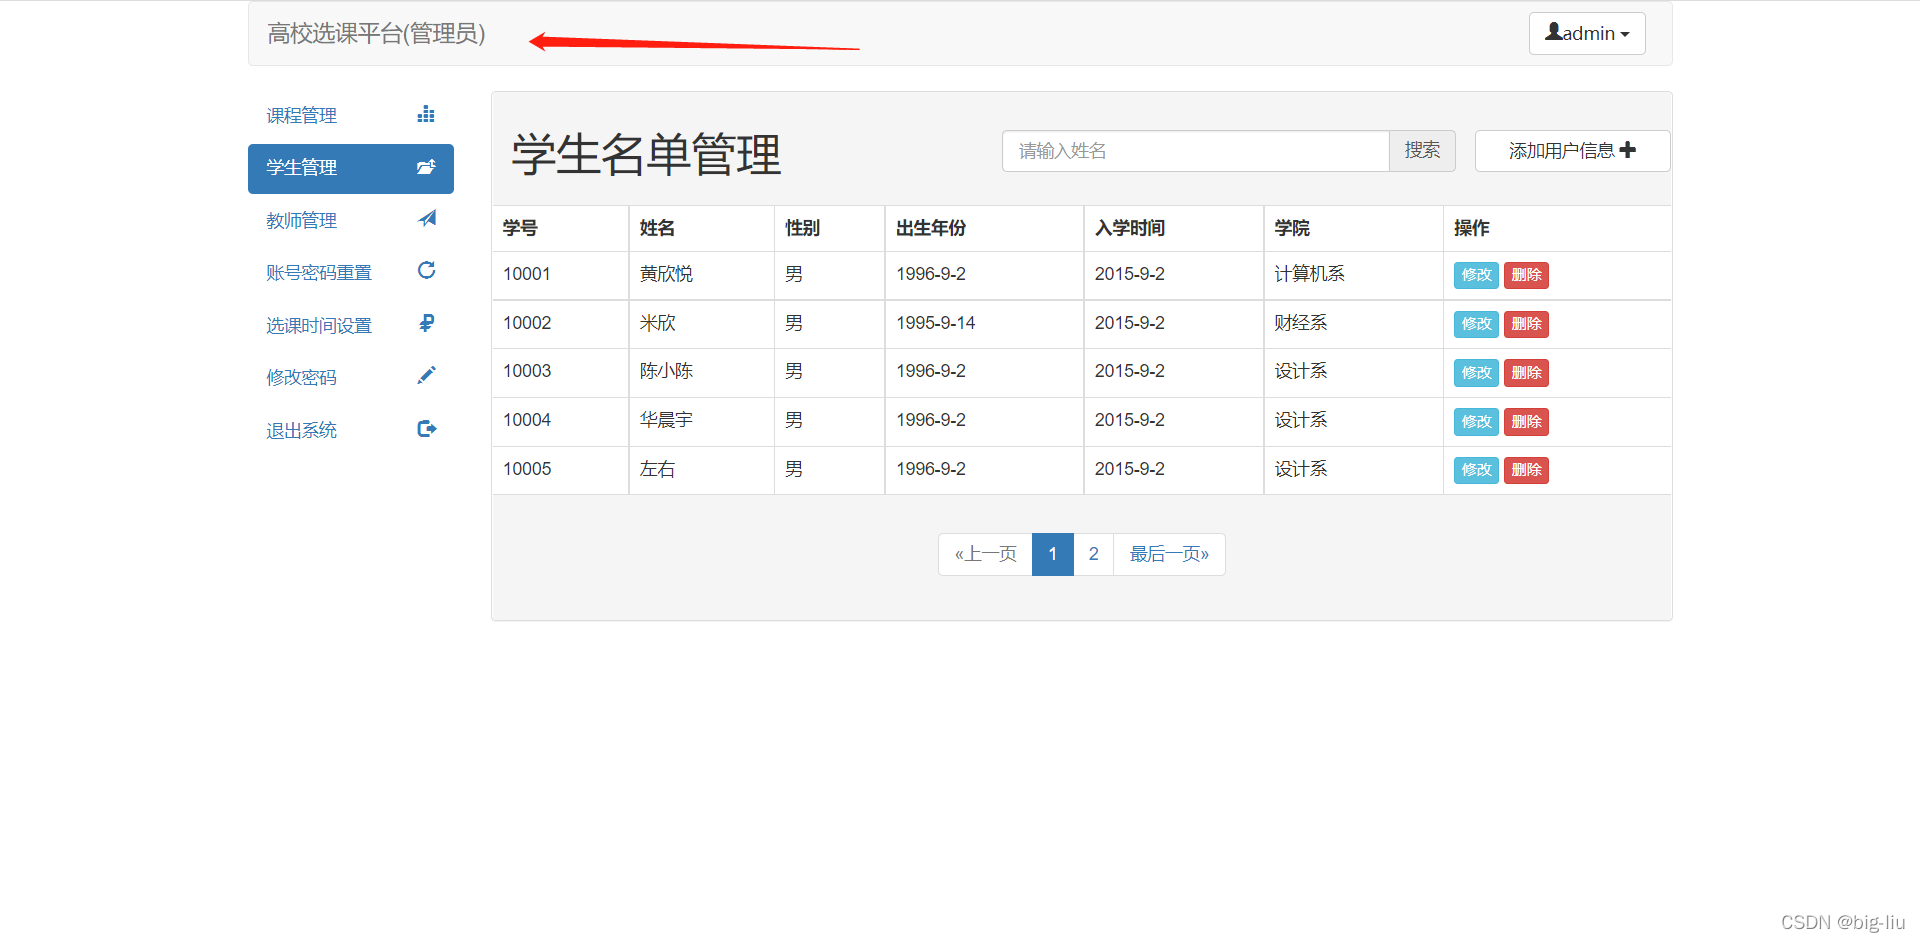Click the account password reset refresh icon
The height and width of the screenshot is (942, 1920).
[426, 270]
